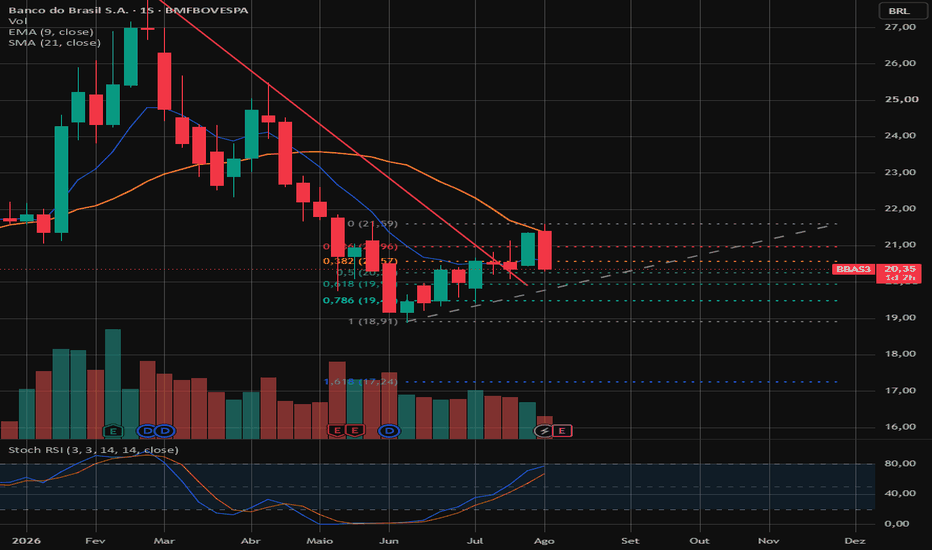Click the Nov month label on time axis
Image resolution: width=932 pixels, height=550 pixels.
click(769, 540)
